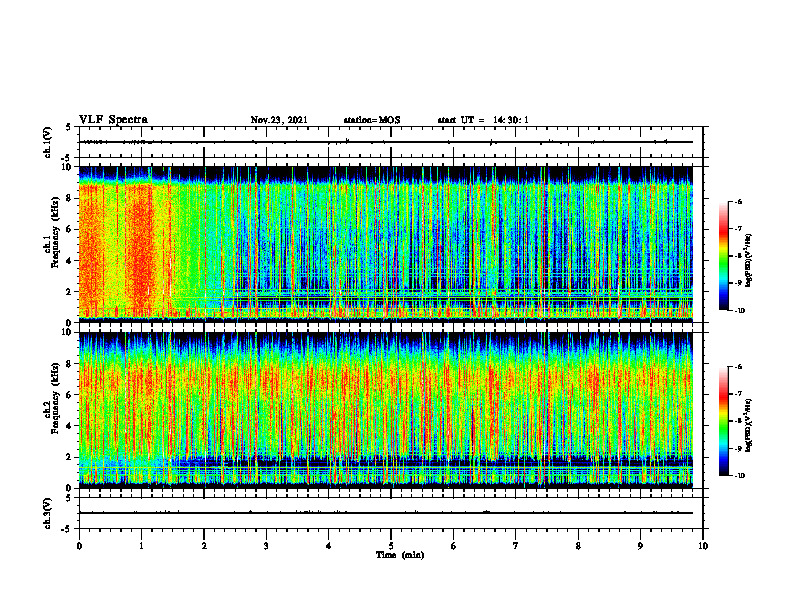Click the 'station=MOS' header text
The image size is (792, 612).
point(372,120)
